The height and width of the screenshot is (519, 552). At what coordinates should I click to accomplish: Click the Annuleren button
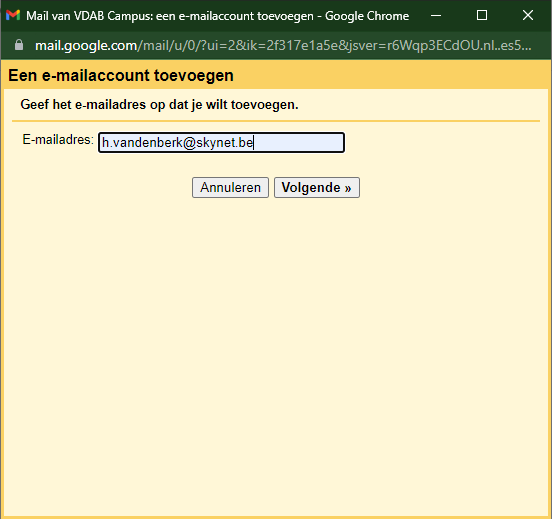[230, 187]
